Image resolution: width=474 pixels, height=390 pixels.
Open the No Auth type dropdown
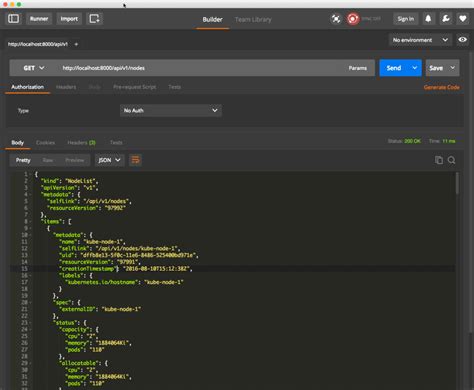point(171,110)
